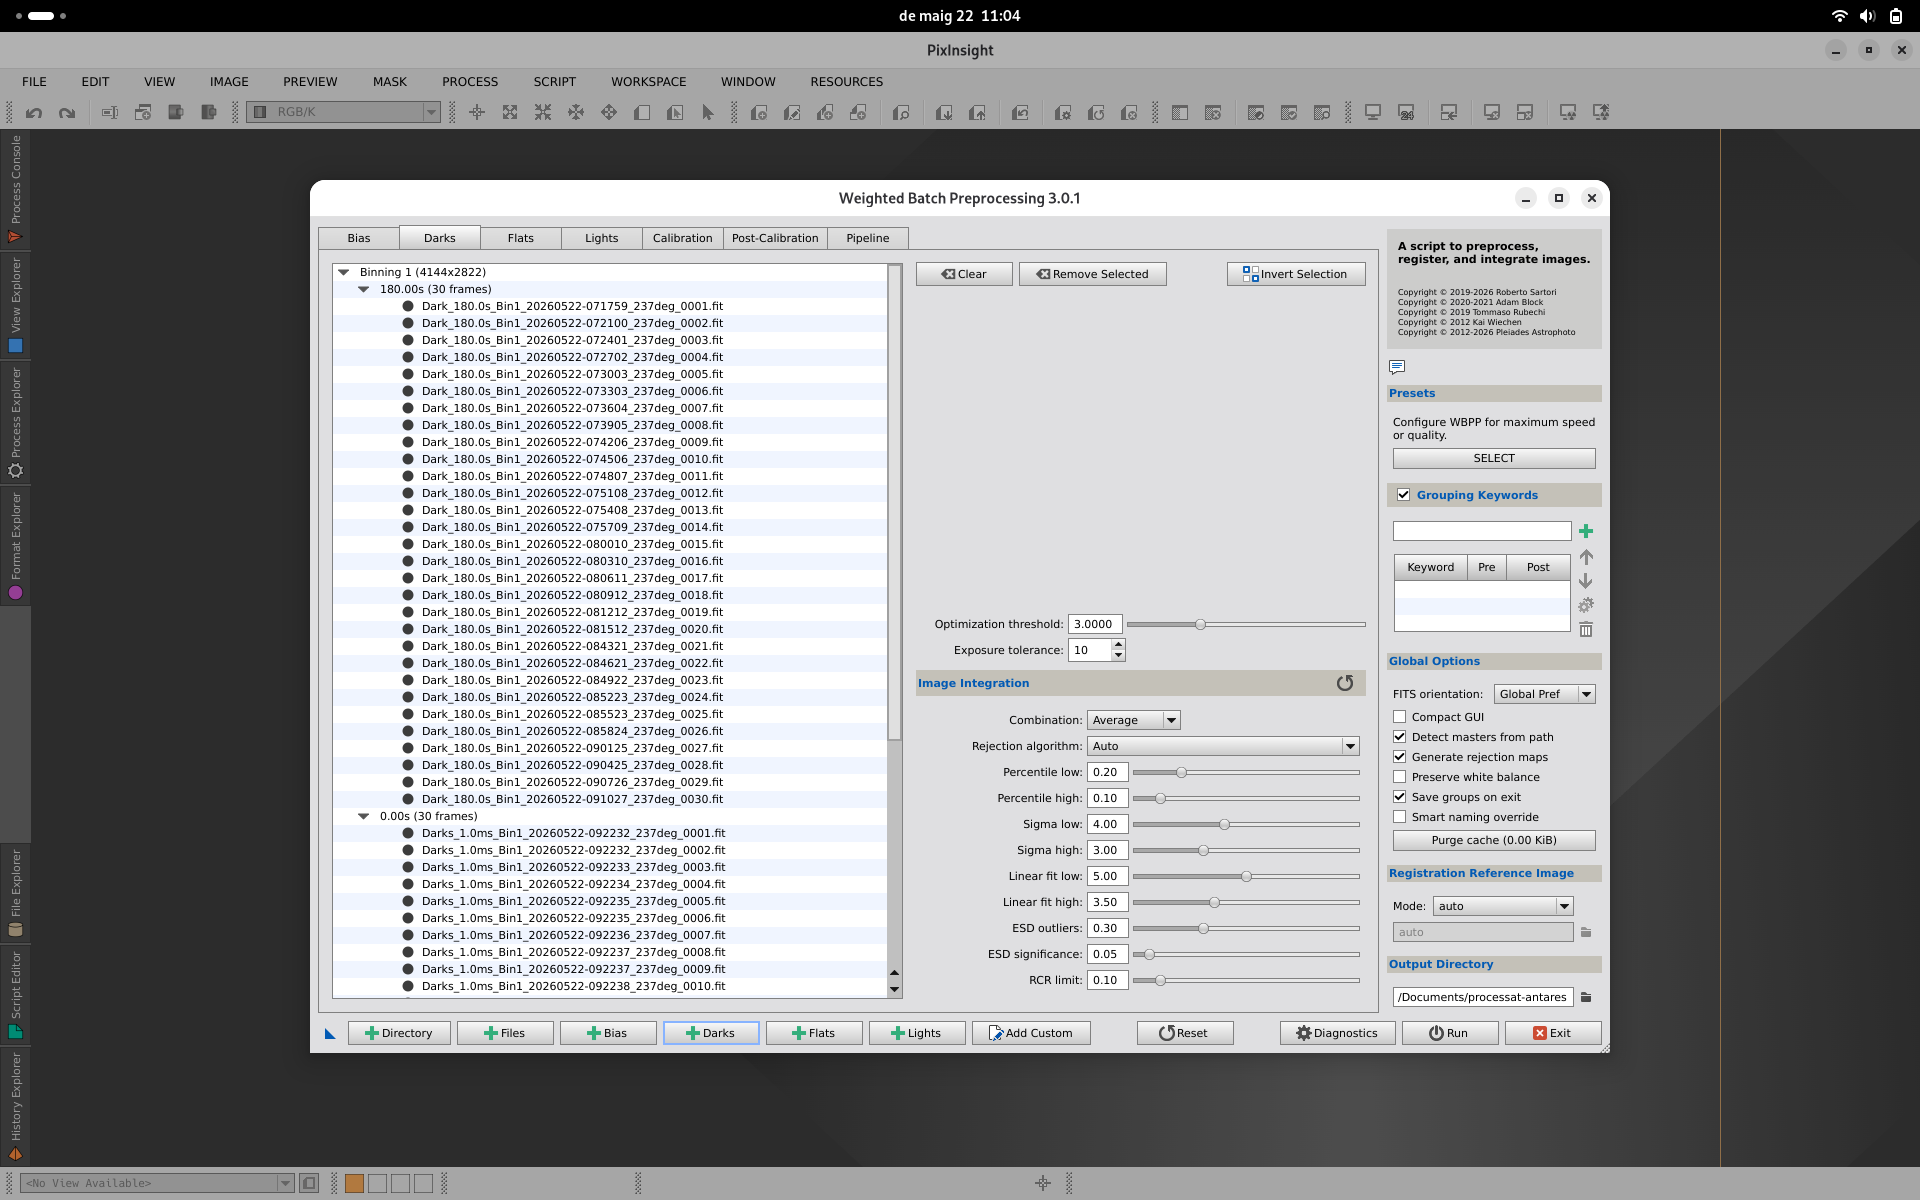Switch to the Bias tab
1920x1200 pixels.
point(359,238)
